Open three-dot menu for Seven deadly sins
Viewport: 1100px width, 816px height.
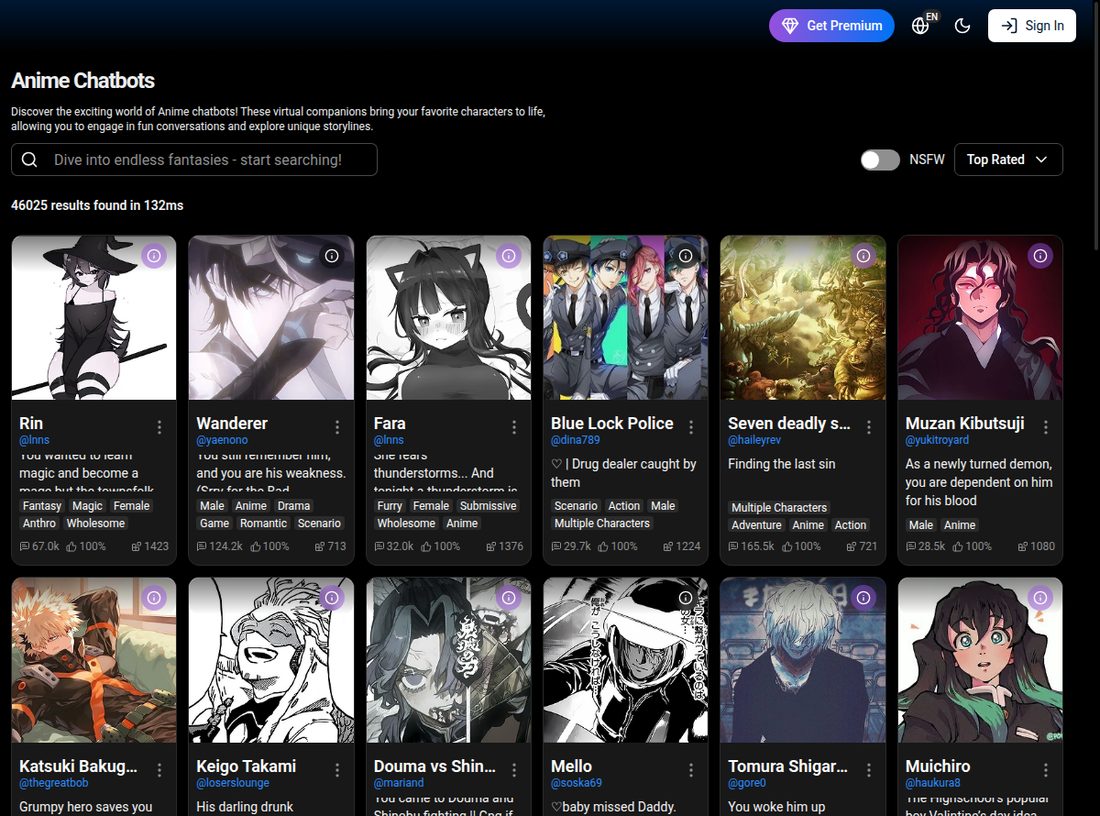click(x=868, y=427)
